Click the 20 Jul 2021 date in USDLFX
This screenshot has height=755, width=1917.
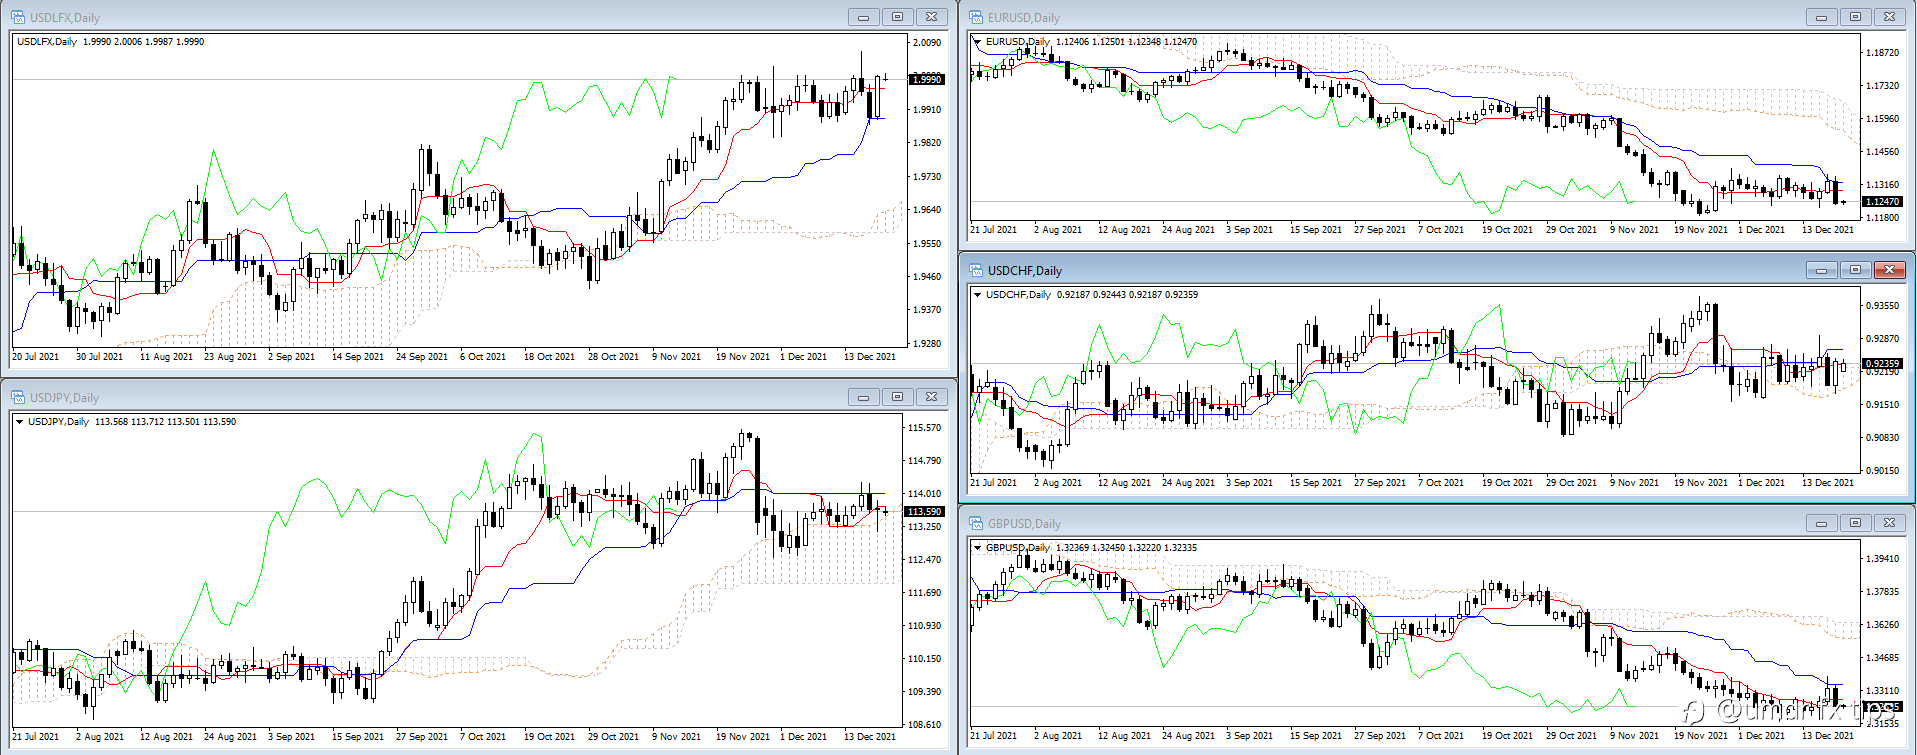point(36,356)
